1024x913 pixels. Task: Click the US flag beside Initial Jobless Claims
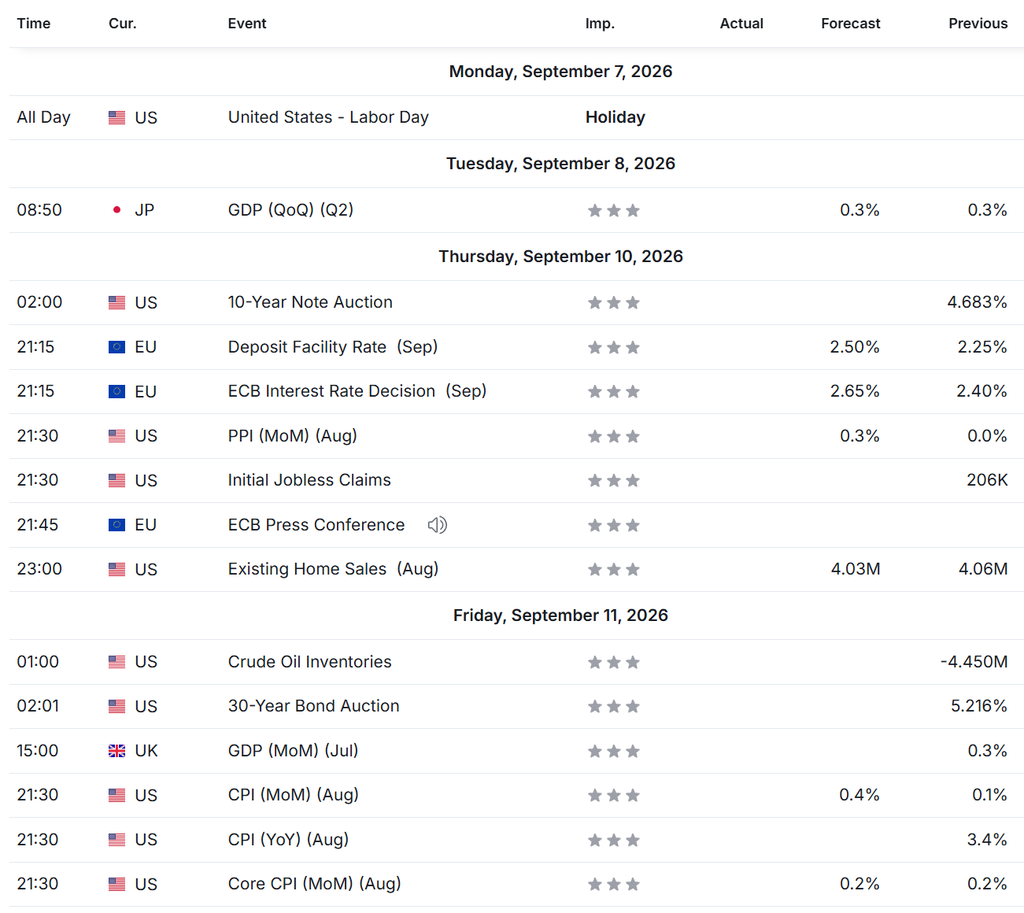[x=117, y=481]
